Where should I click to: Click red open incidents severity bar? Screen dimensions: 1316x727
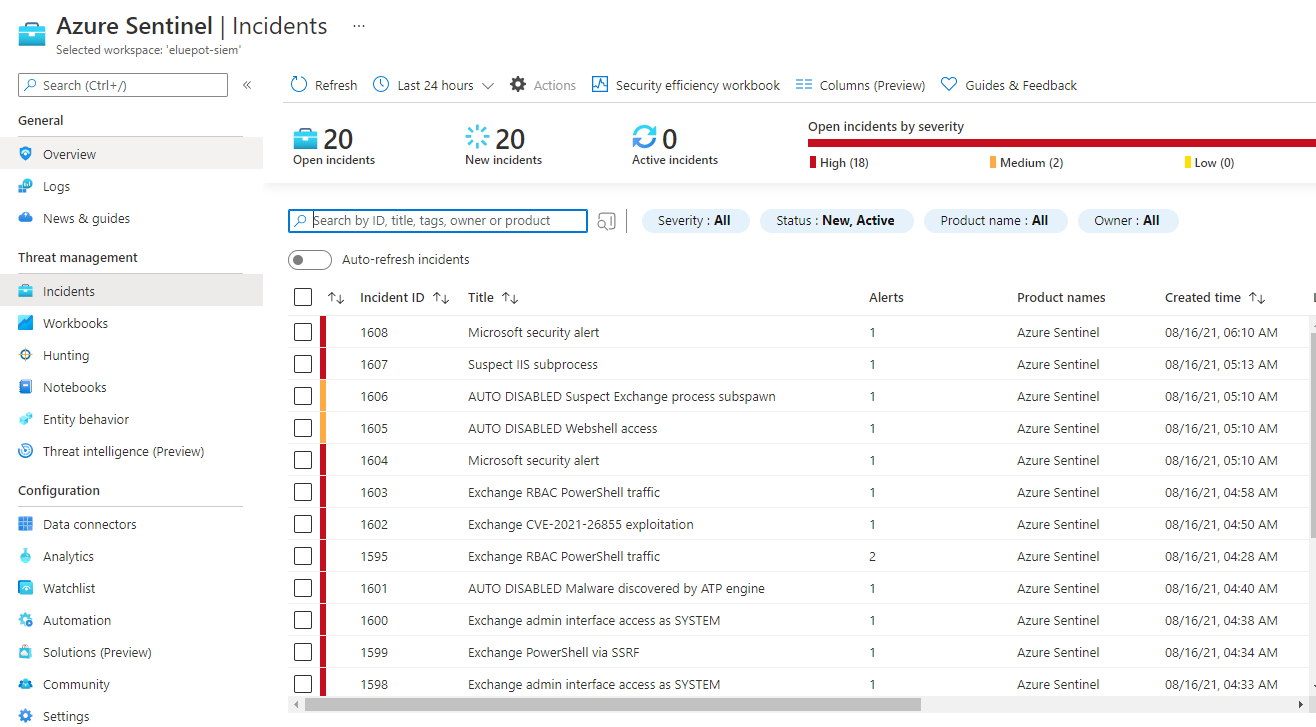click(1062, 143)
